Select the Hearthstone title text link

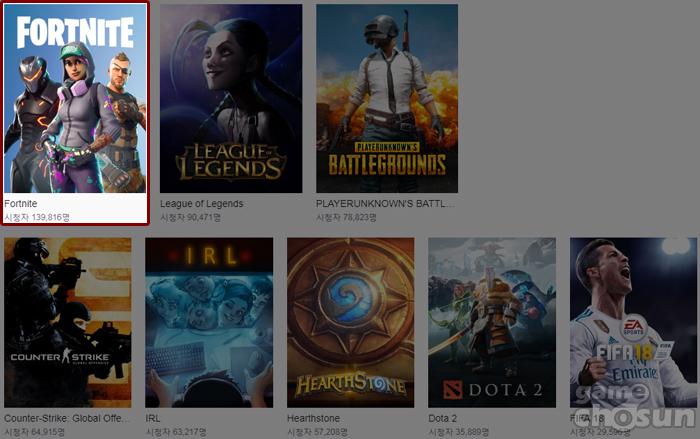(x=312, y=419)
